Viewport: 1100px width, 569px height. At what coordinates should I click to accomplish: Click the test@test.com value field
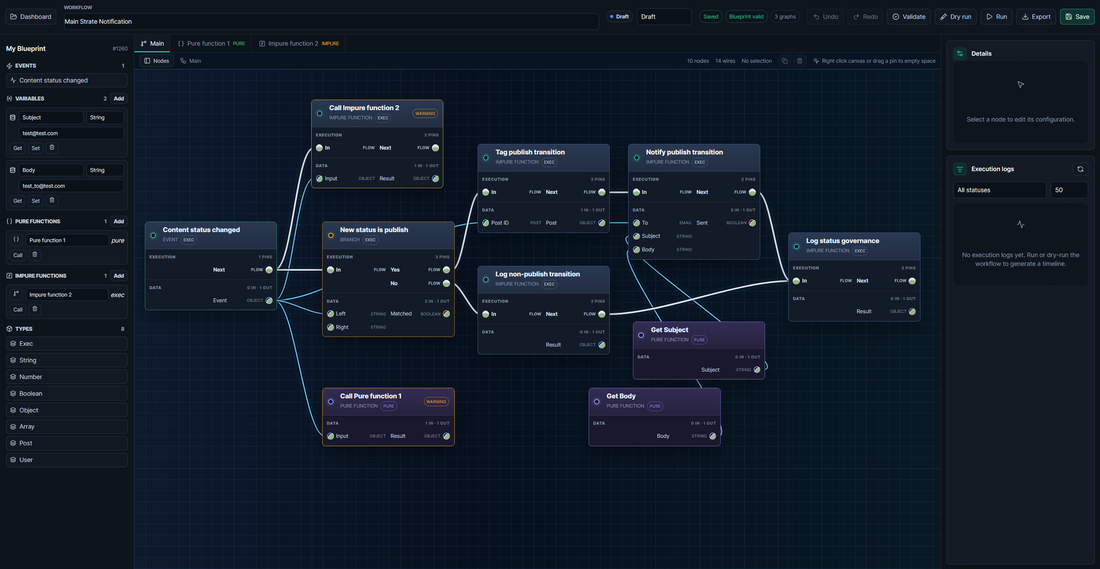(x=71, y=133)
